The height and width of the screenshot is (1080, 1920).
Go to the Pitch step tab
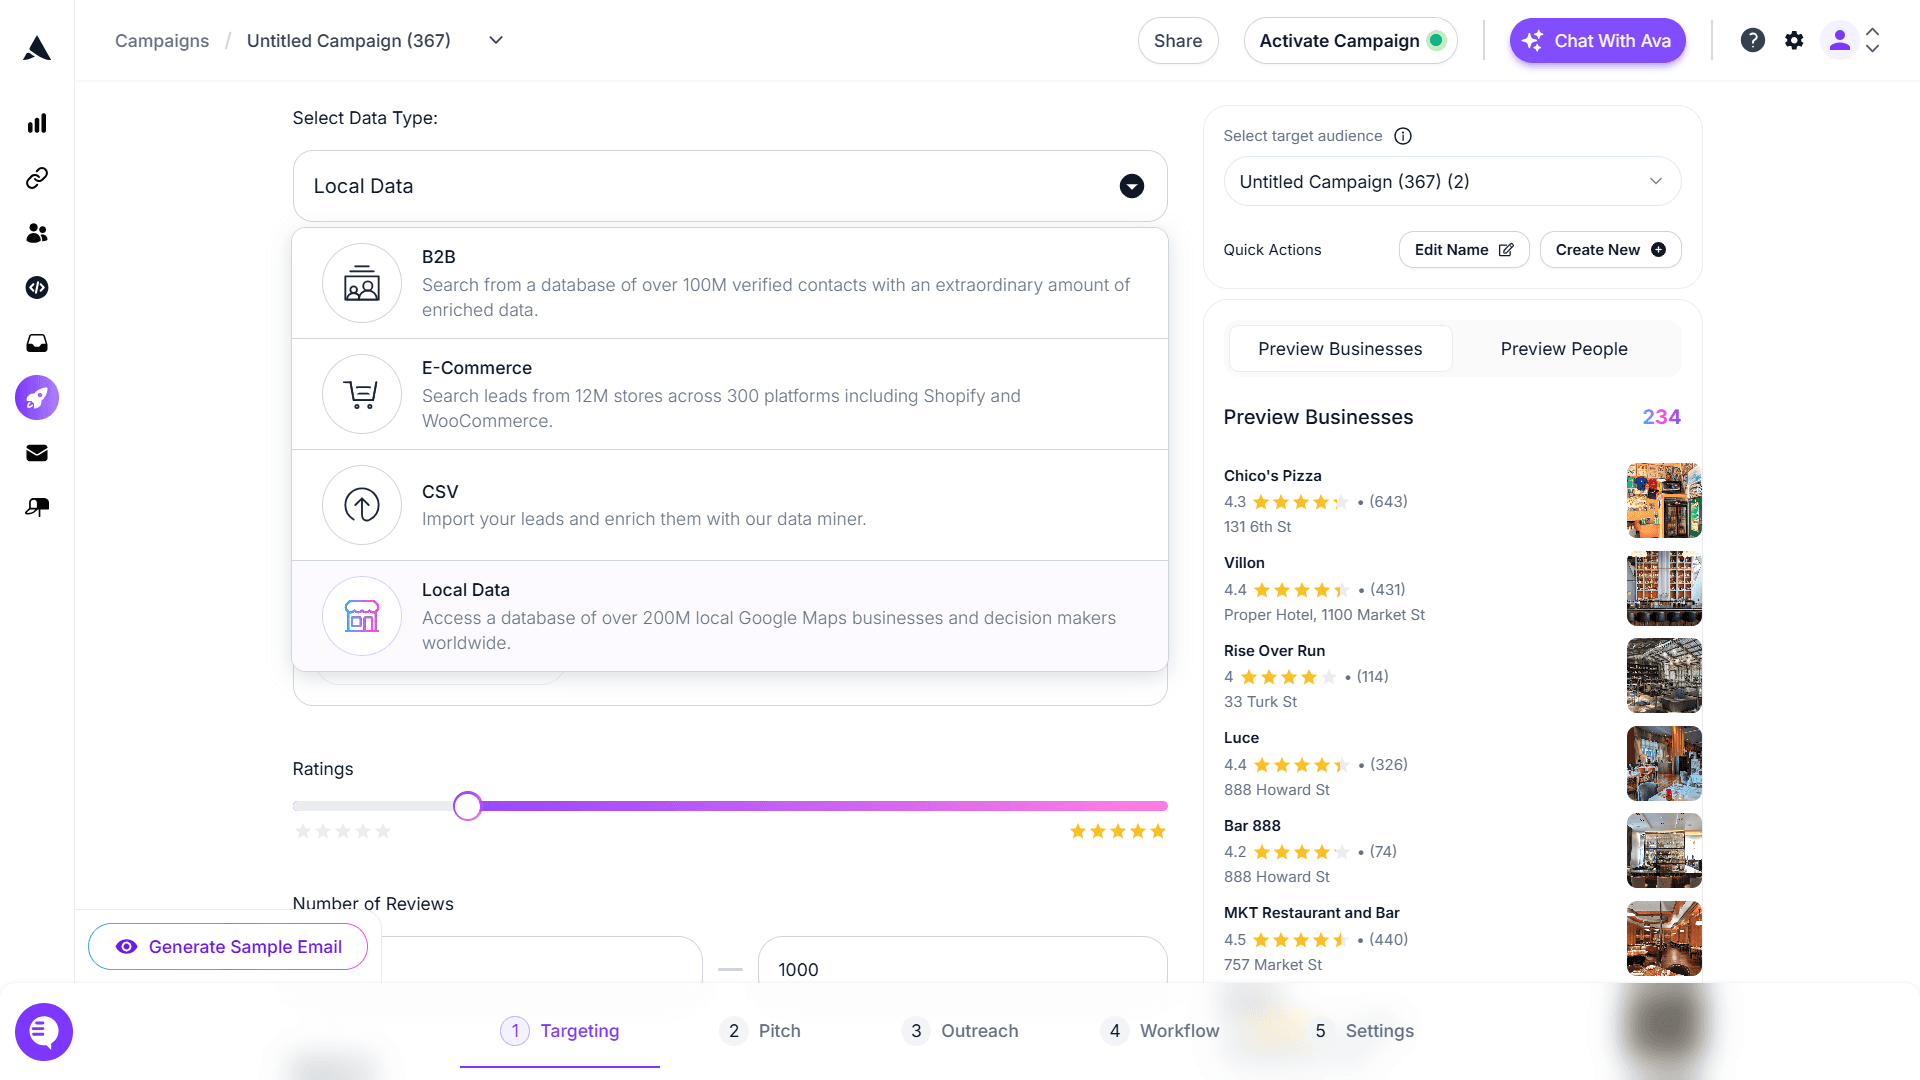tap(761, 1031)
